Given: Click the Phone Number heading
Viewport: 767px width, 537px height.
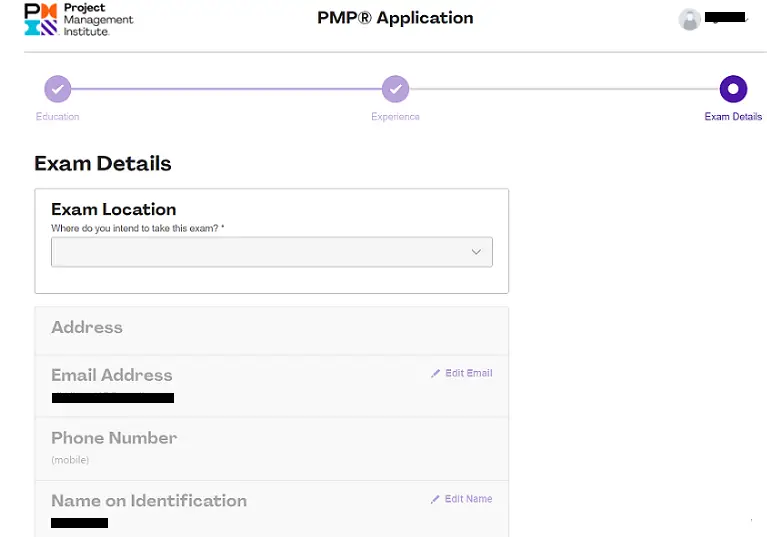Looking at the screenshot, I should click(114, 438).
